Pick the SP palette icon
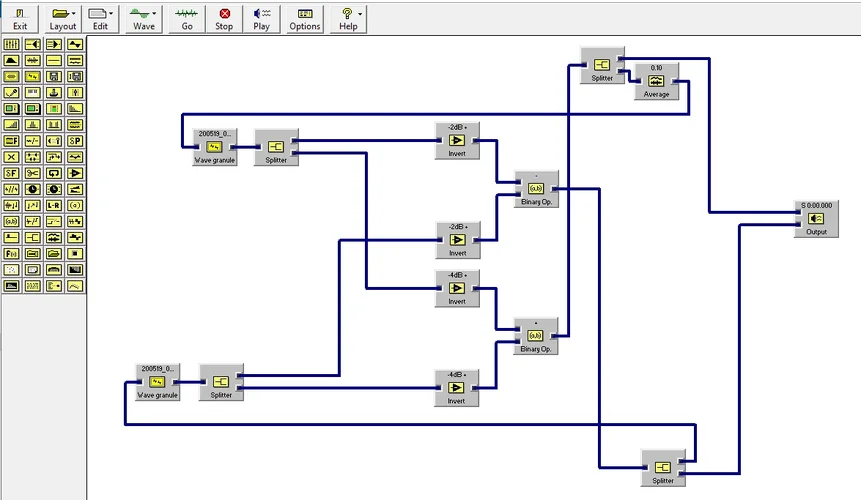861x500 pixels. [x=75, y=141]
